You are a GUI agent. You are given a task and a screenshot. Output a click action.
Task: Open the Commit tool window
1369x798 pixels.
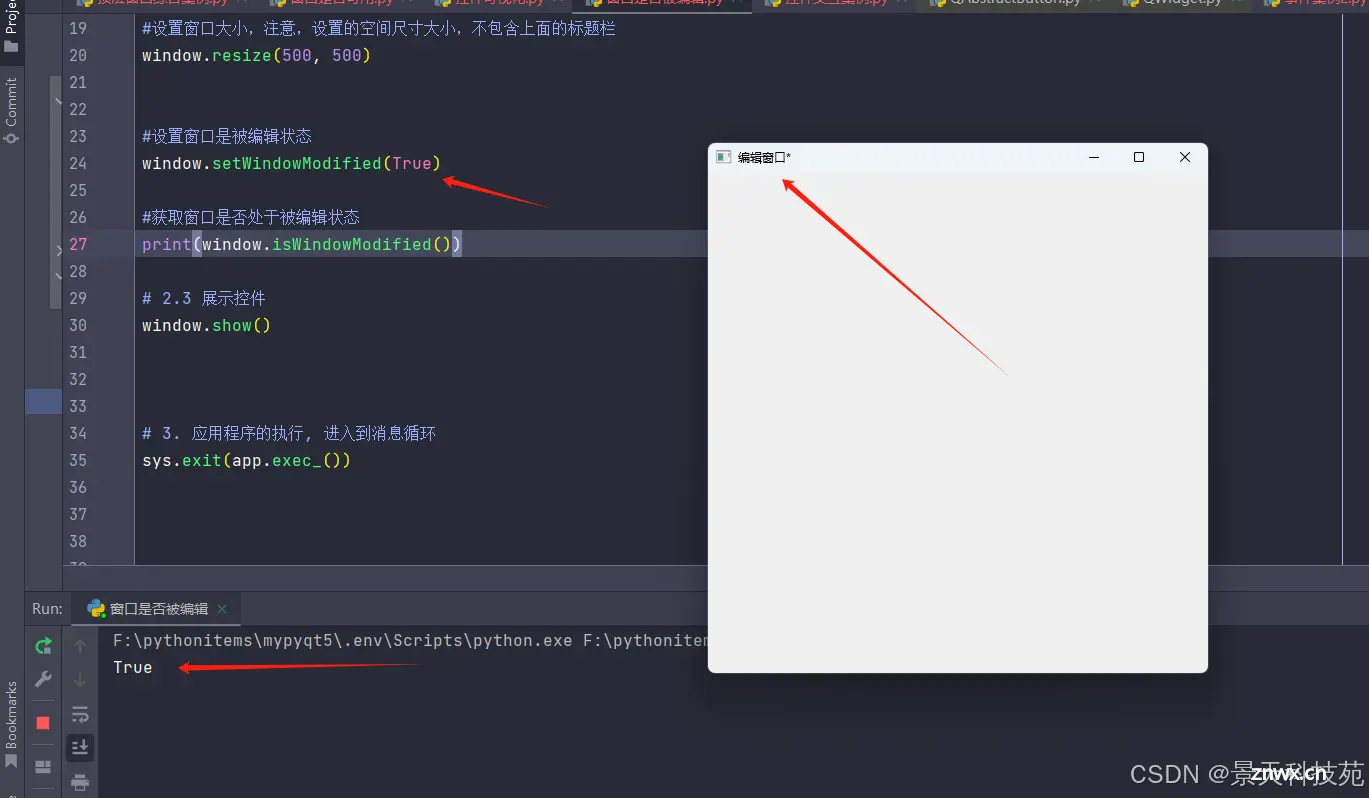coord(12,110)
